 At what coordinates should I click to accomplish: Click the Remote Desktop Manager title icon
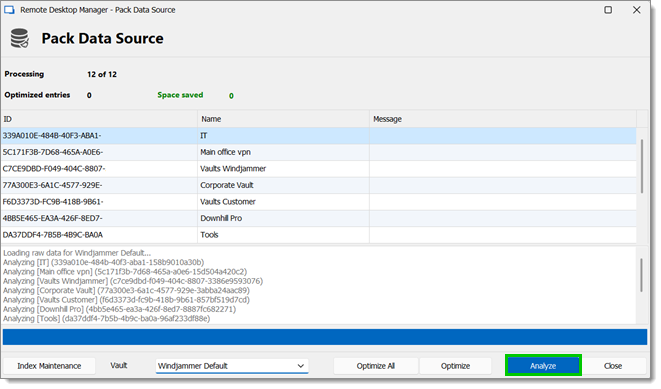(x=9, y=10)
